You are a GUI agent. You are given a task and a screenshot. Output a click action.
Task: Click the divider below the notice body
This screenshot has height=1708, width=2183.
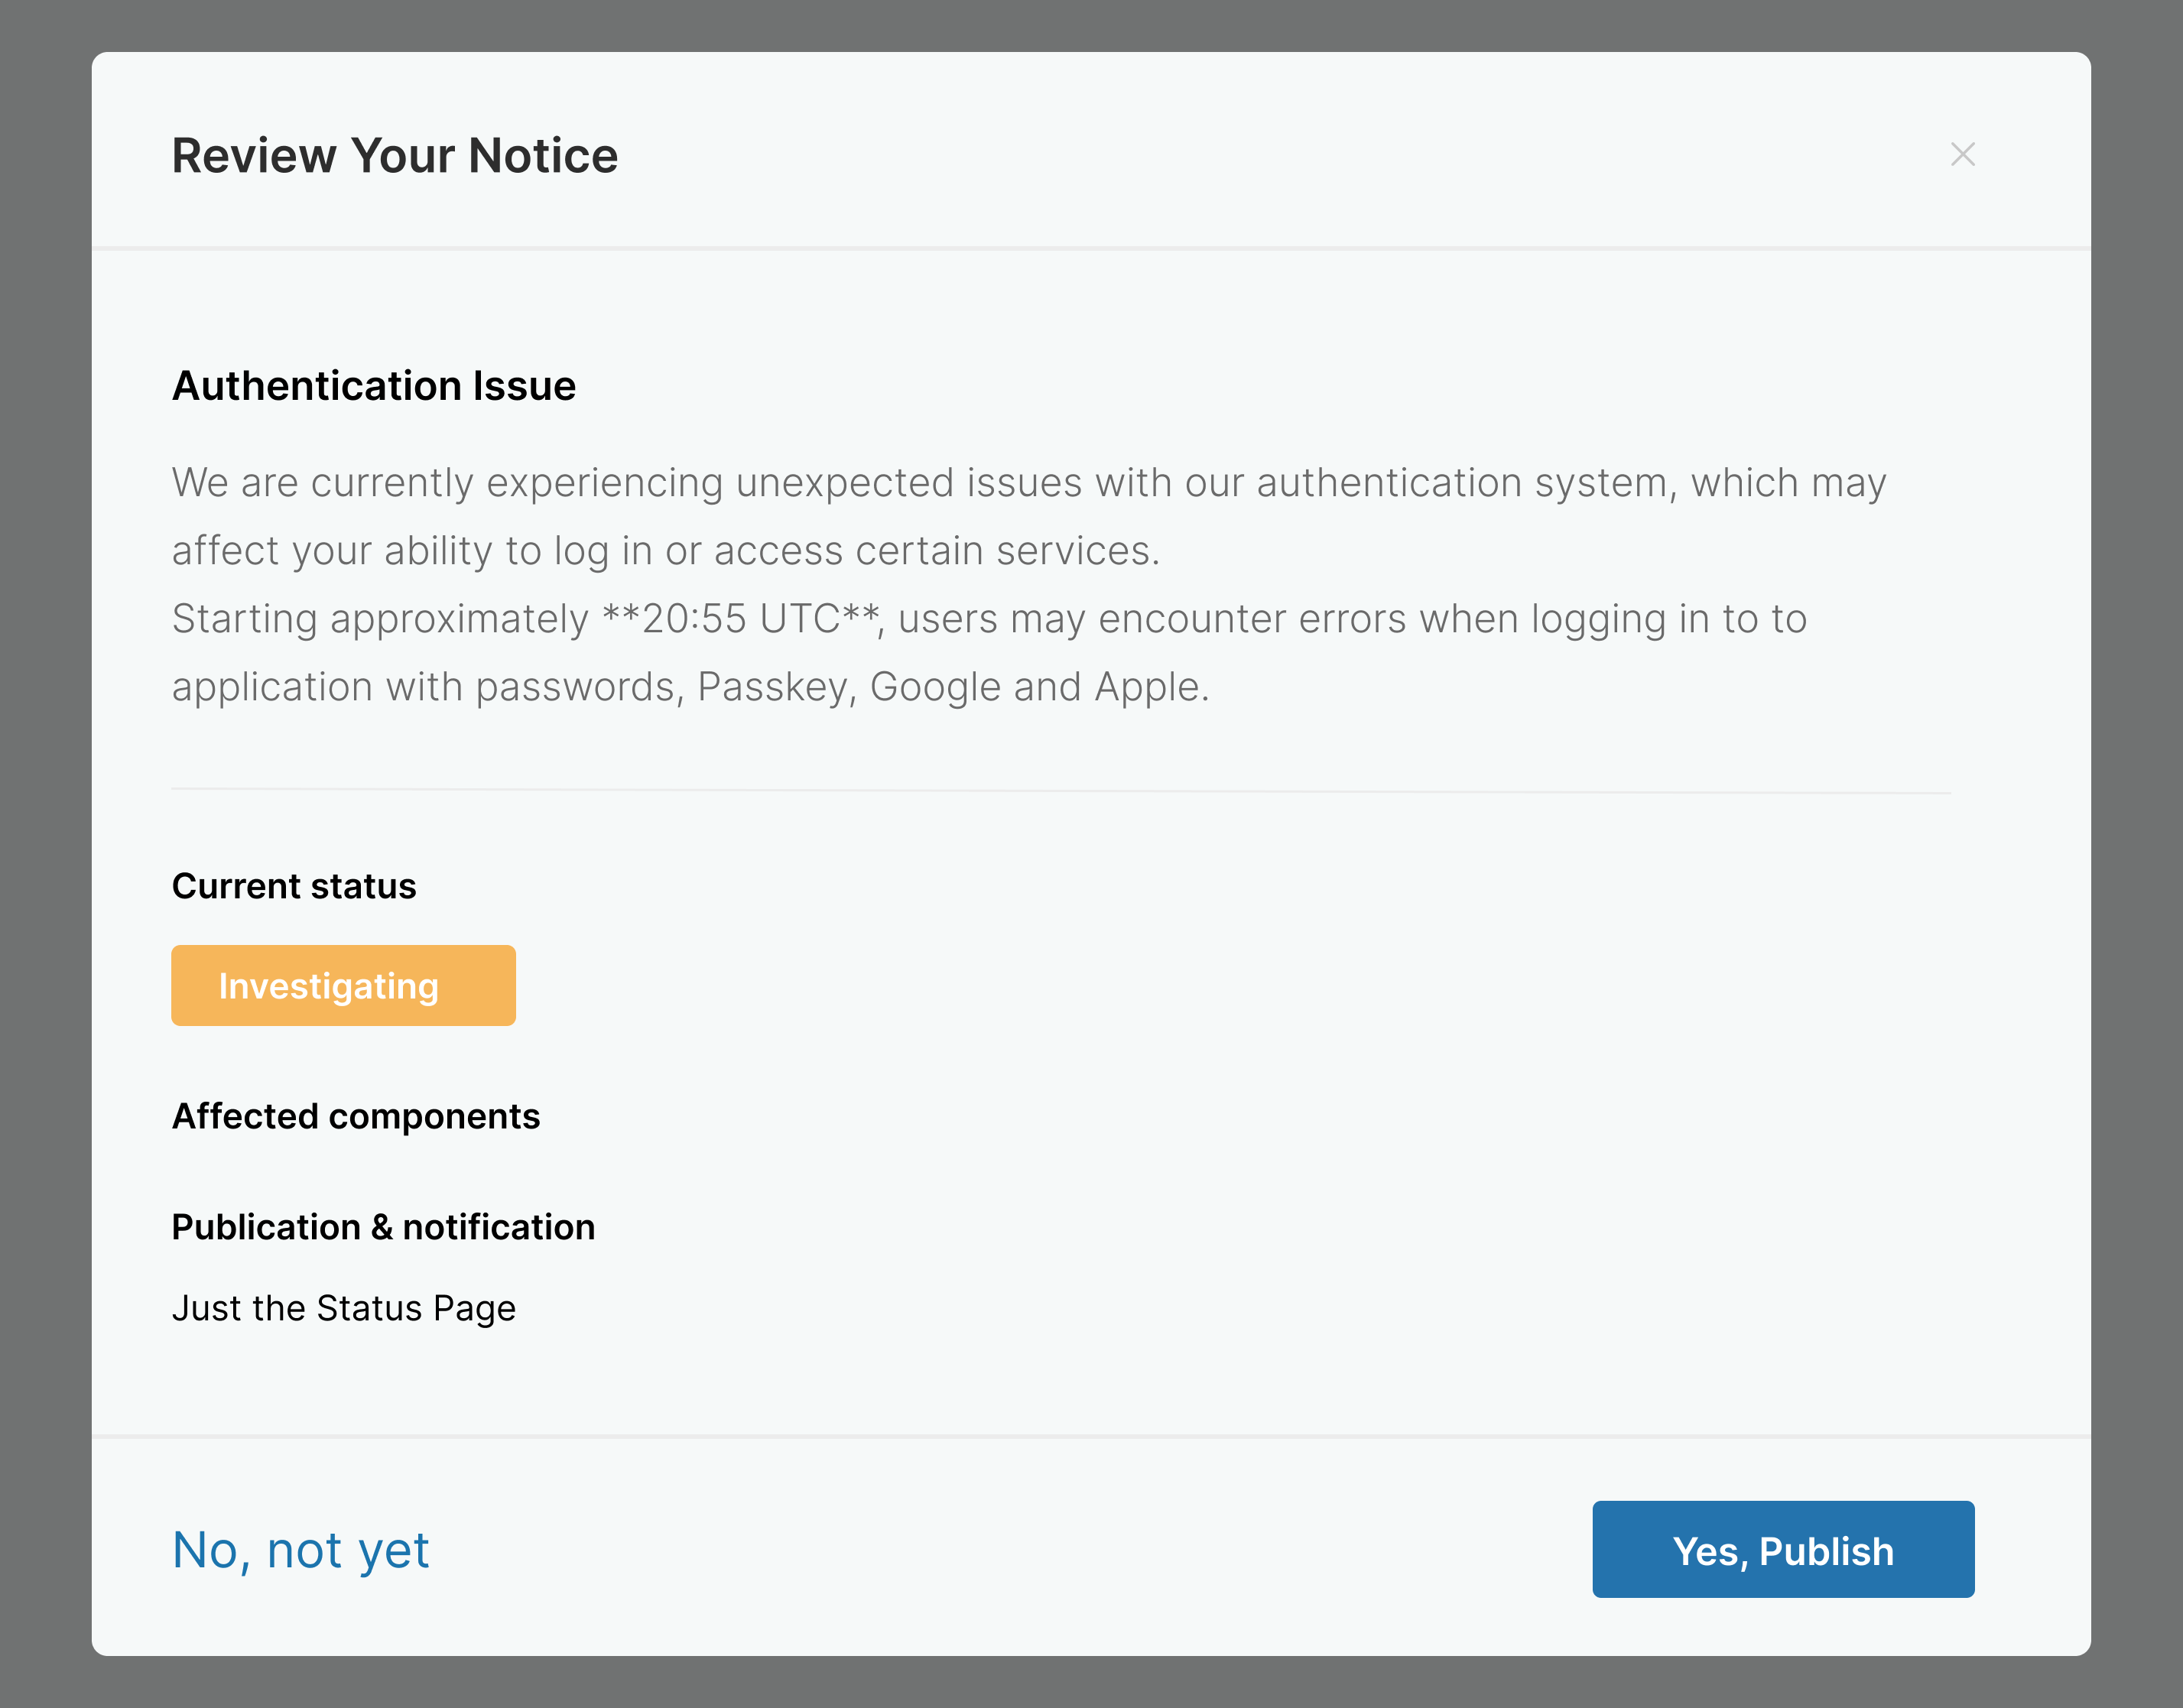point(1060,789)
